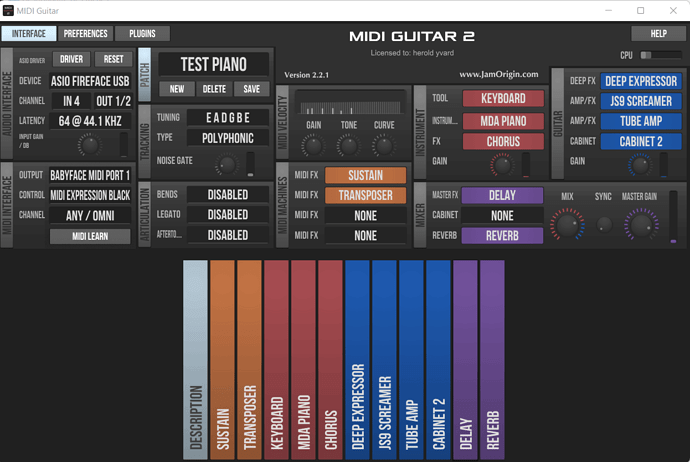Open the JS9 SCREAMER amp/FX slot

click(641, 101)
